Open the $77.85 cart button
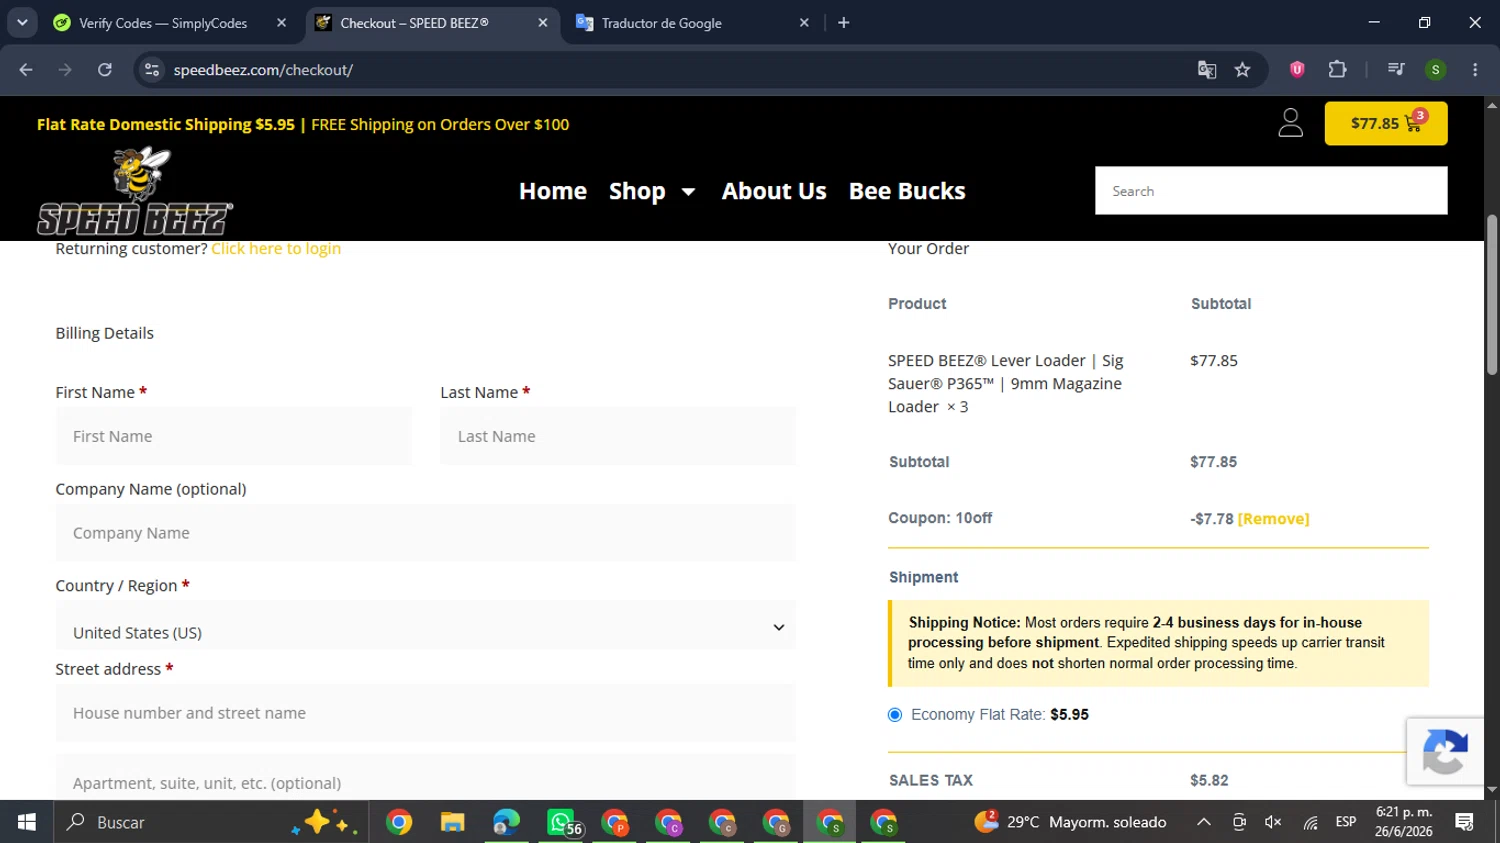The height and width of the screenshot is (843, 1500). (x=1386, y=123)
